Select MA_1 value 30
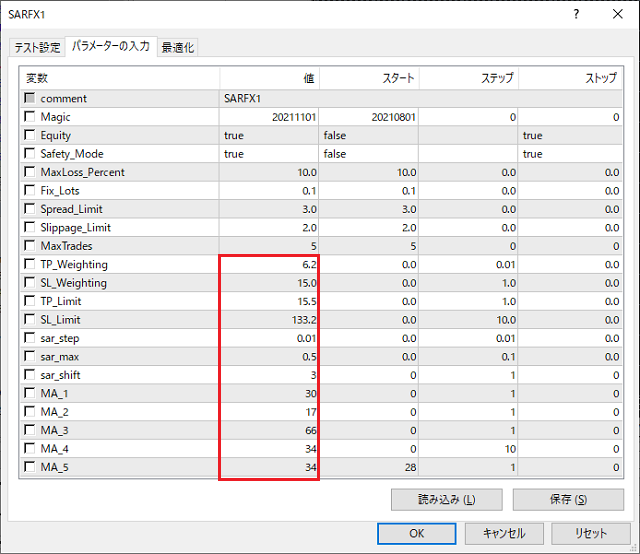Viewport: 640px width, 554px height. (269, 393)
